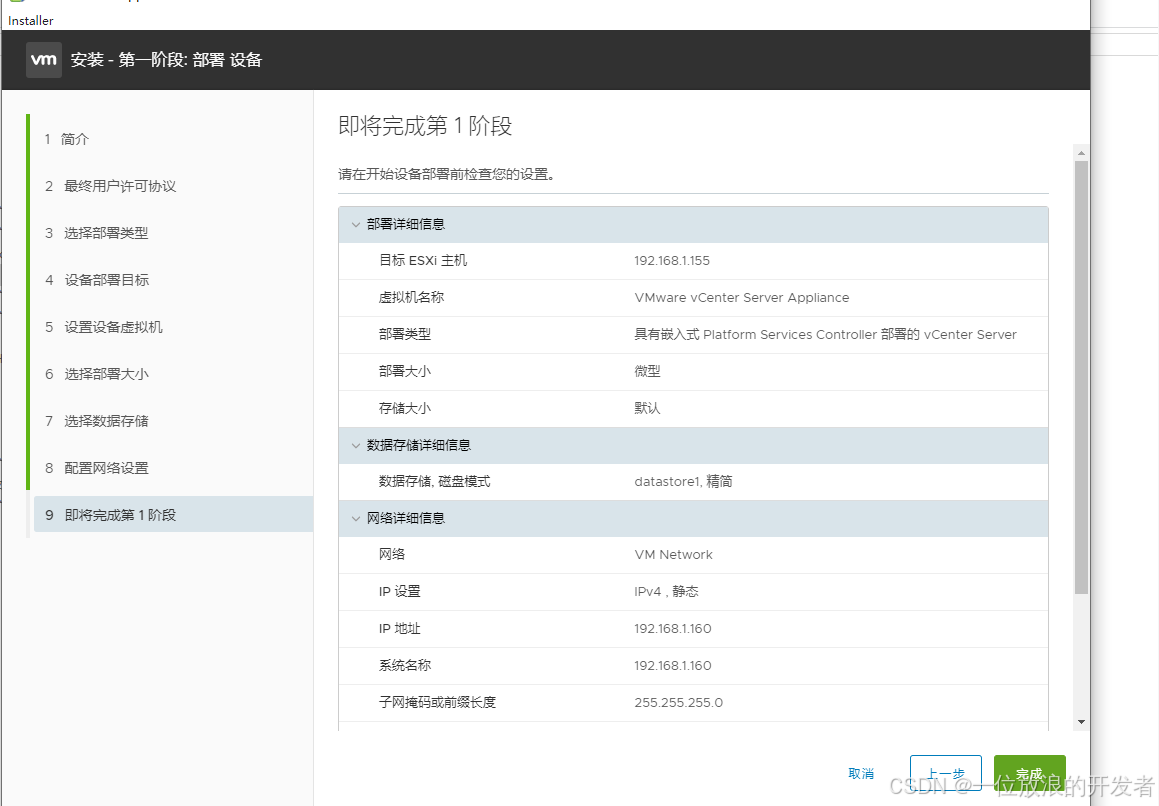
Task: Click the 数据存储, 磁盘模式 label
Action: point(434,481)
